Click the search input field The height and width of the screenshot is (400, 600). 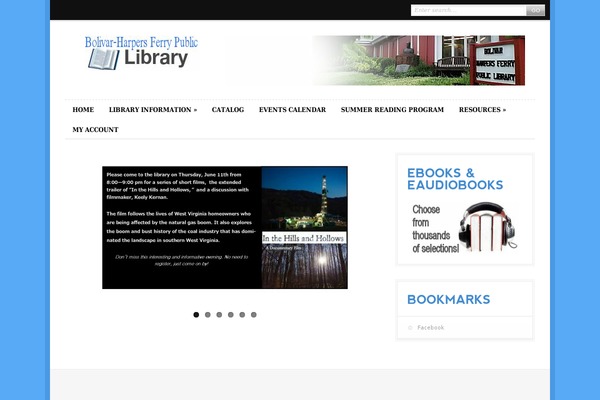point(468,10)
